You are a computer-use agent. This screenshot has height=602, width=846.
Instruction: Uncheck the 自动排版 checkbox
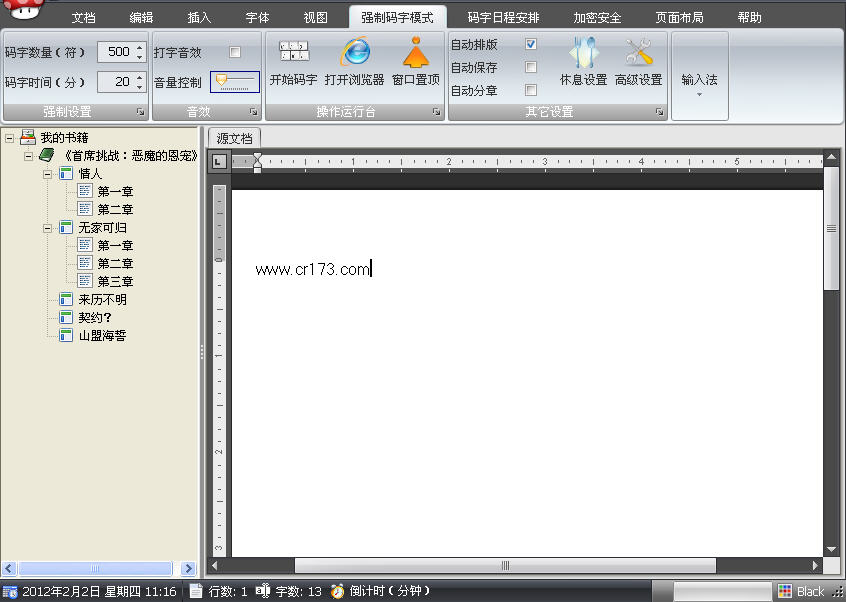(531, 44)
